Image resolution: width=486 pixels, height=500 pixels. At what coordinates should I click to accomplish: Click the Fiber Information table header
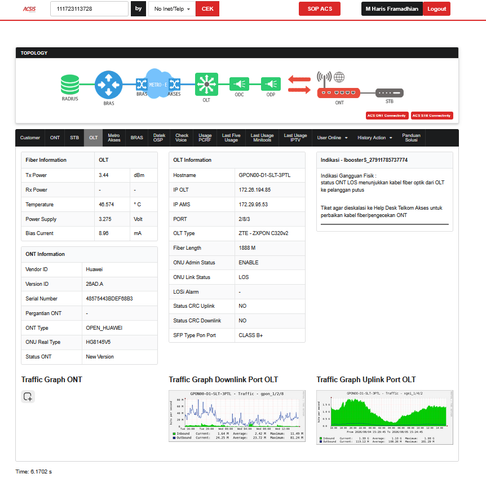point(46,160)
